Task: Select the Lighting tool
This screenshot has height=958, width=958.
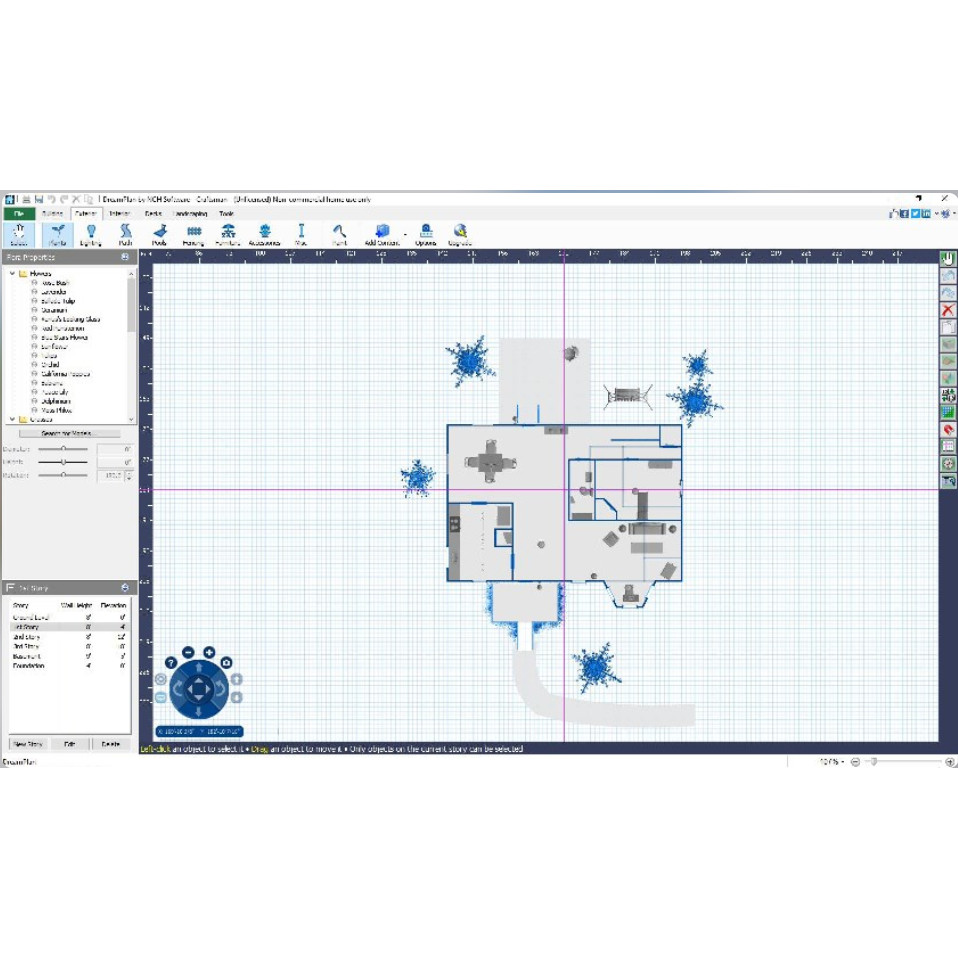Action: pos(90,235)
